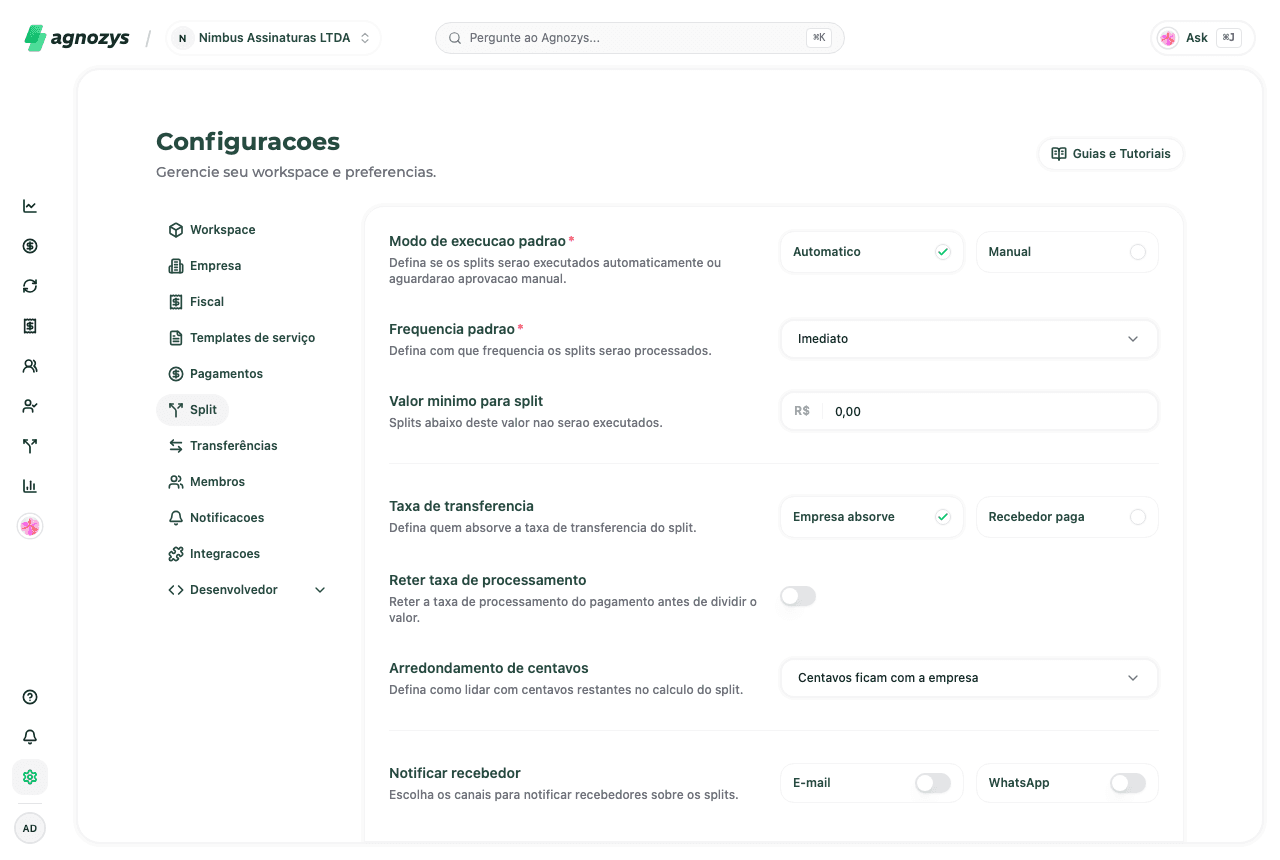Open the bell notifications icon in left rail
The image size is (1280, 860).
30,737
